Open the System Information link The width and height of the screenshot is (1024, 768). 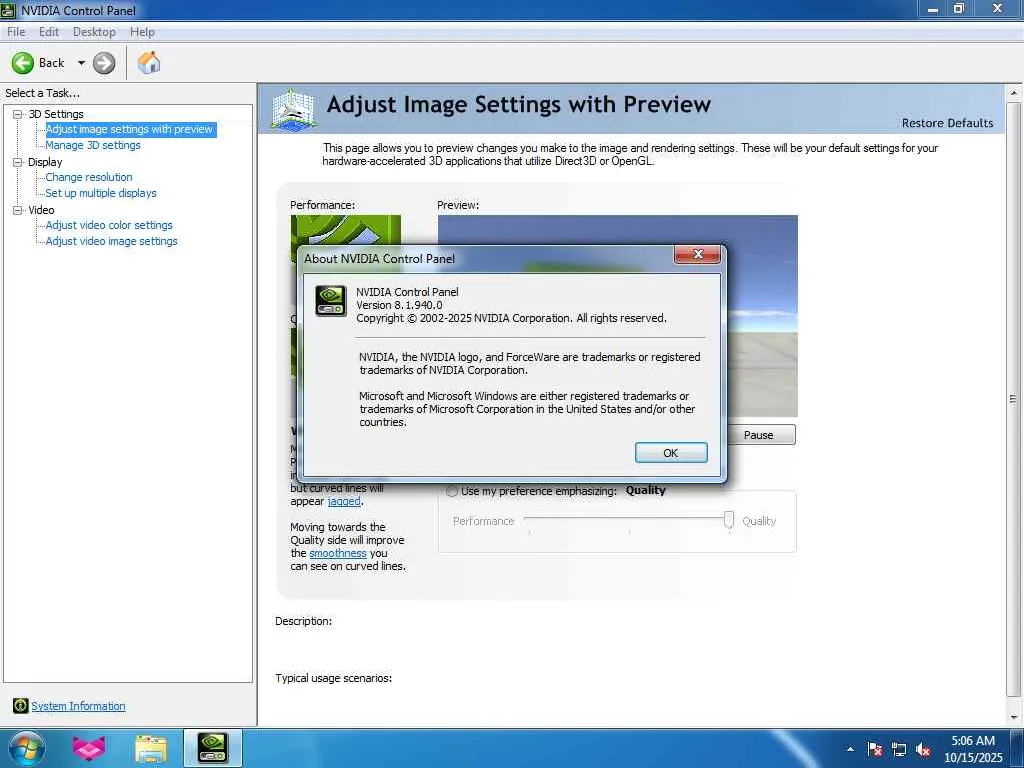(78, 706)
